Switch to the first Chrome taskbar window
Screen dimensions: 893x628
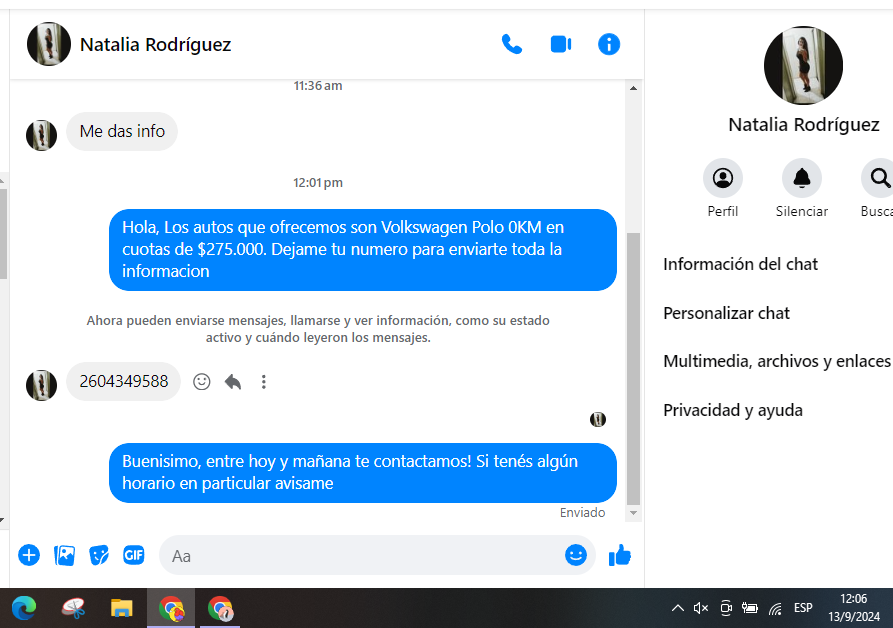171,608
